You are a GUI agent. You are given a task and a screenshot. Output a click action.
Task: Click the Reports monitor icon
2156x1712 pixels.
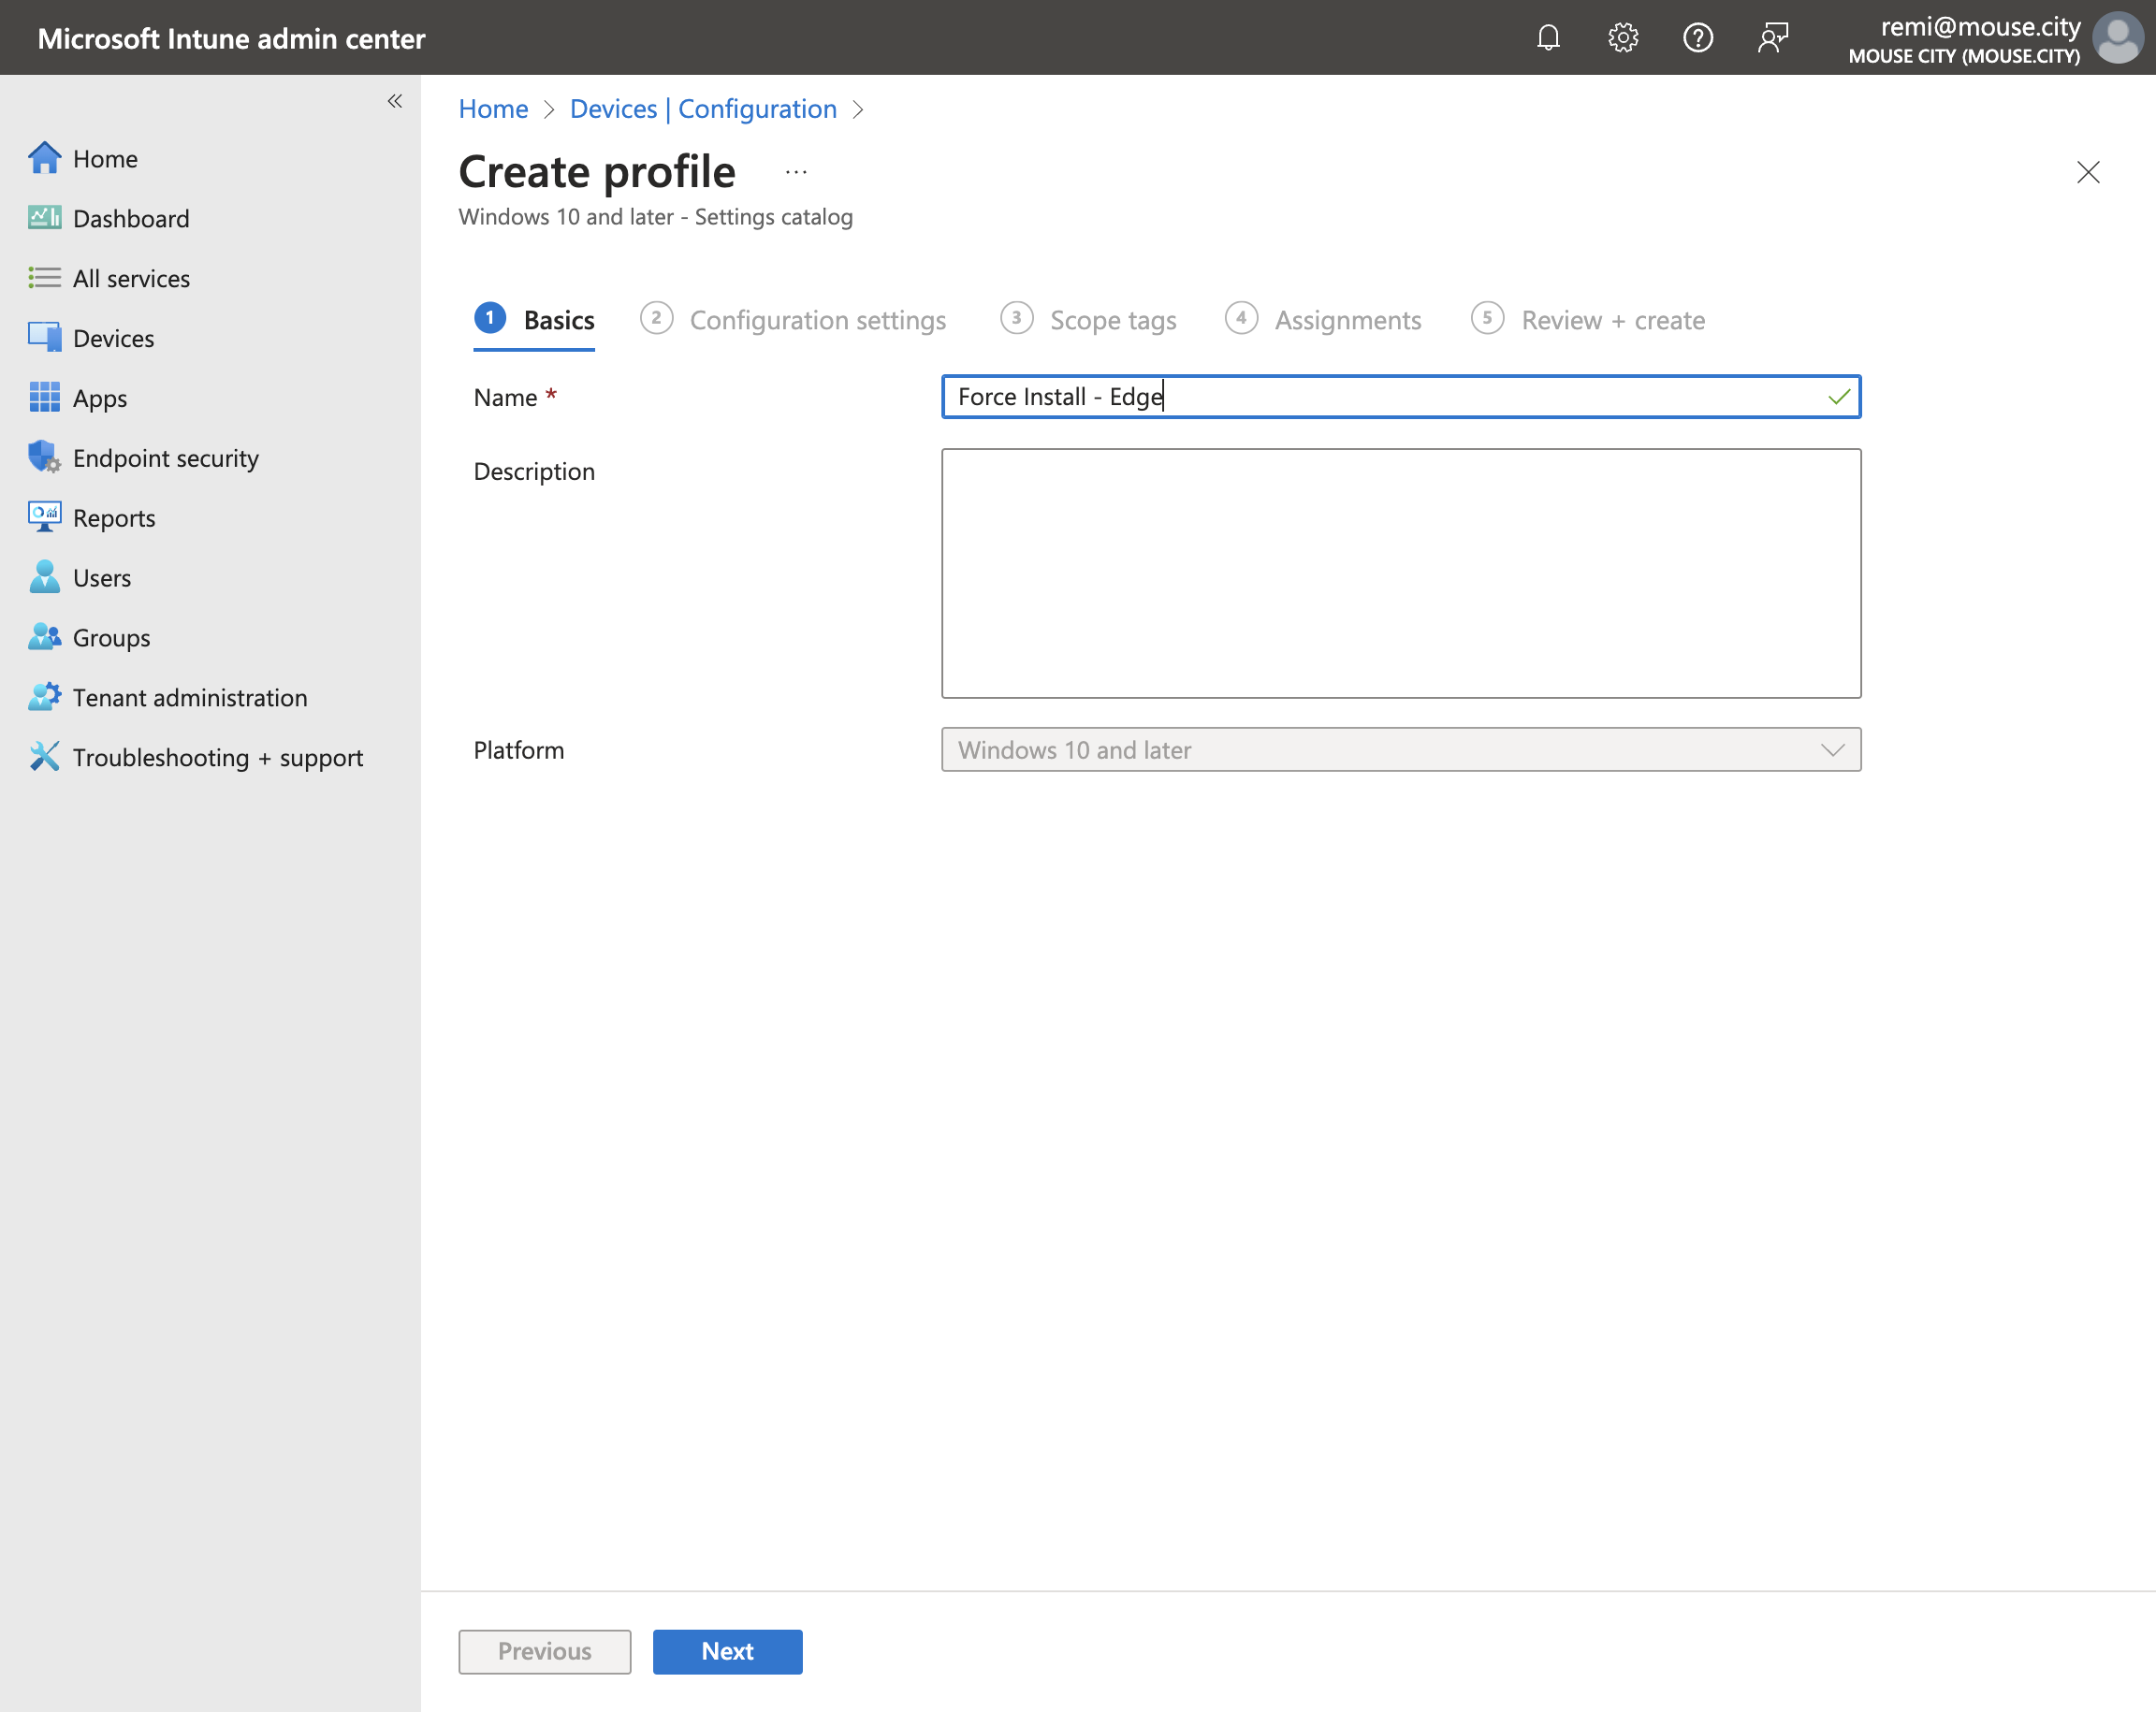coord(44,517)
